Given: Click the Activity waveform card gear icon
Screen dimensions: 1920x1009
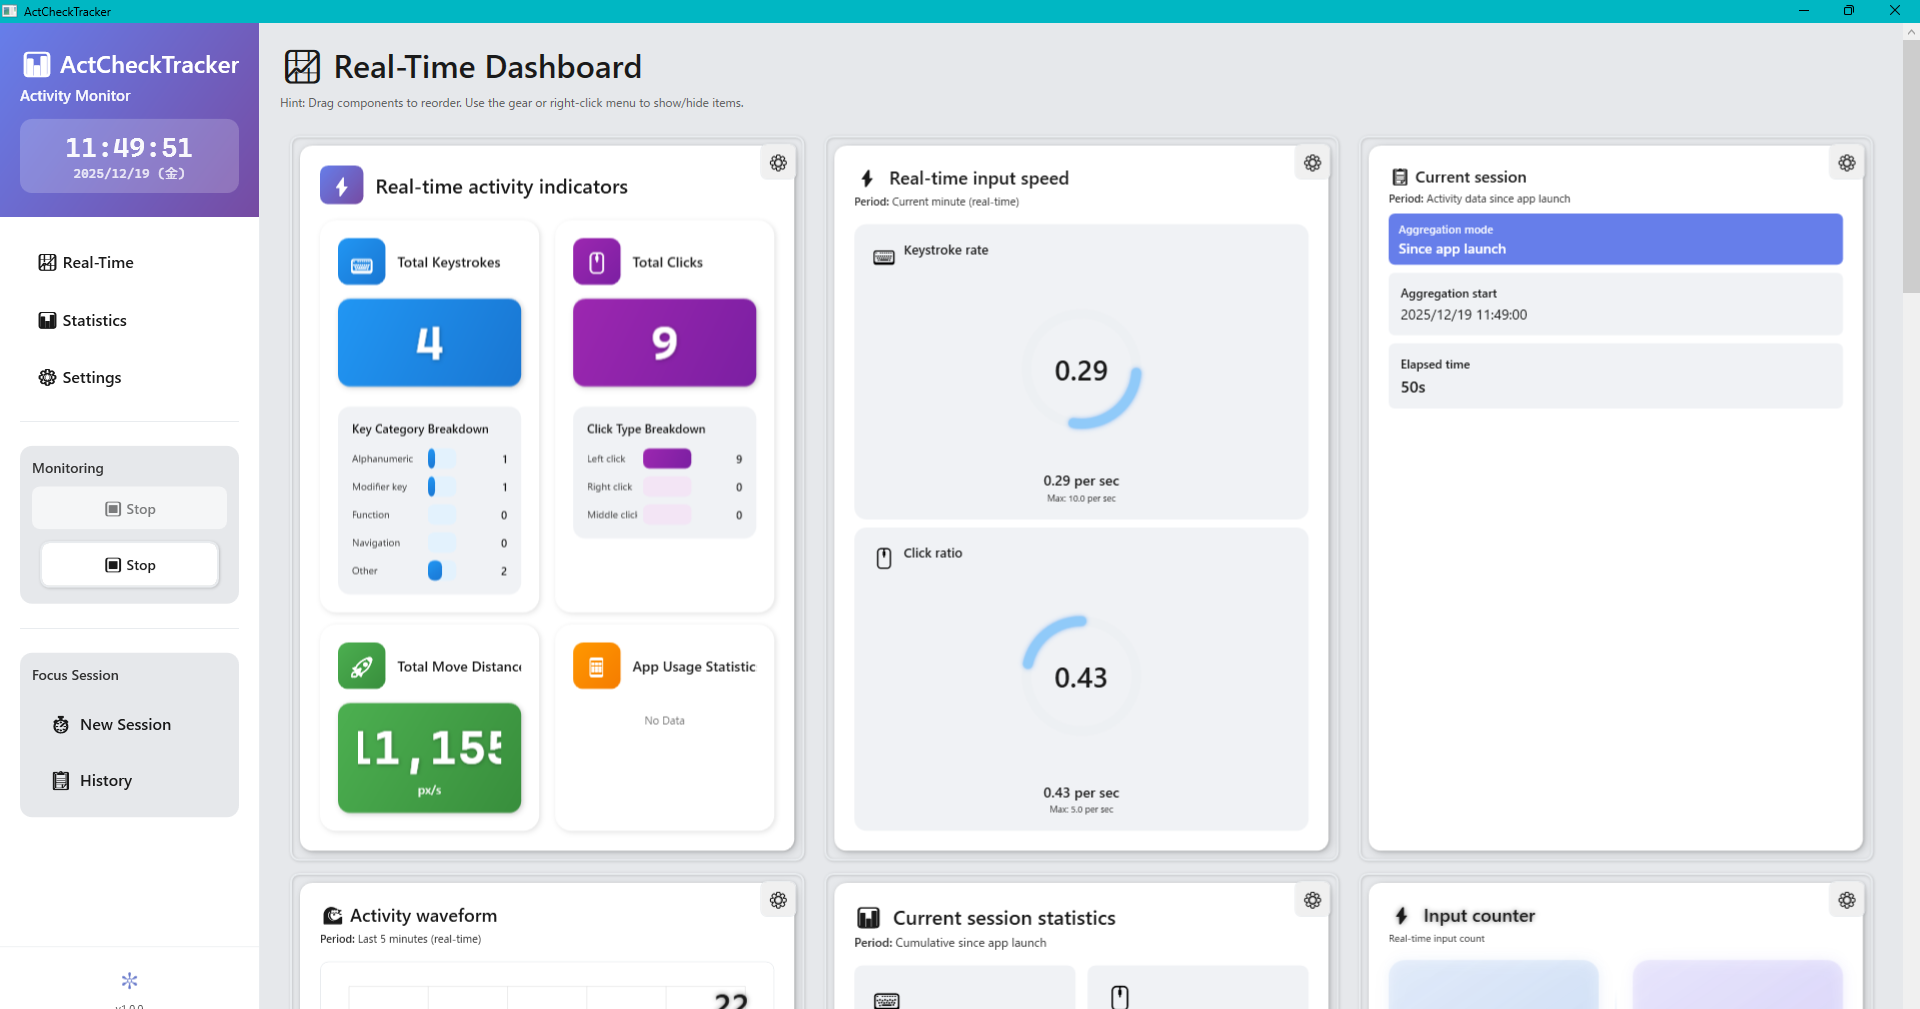Looking at the screenshot, I should click(x=778, y=900).
